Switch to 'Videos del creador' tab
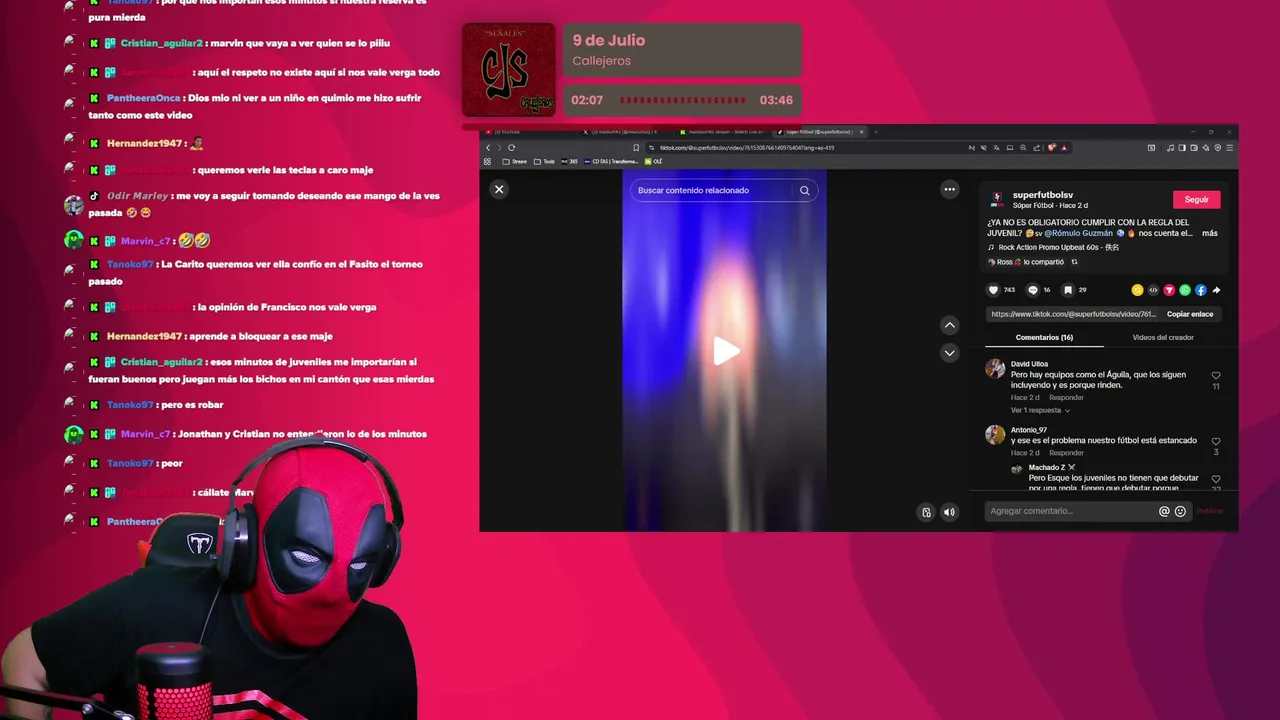 tap(1163, 337)
